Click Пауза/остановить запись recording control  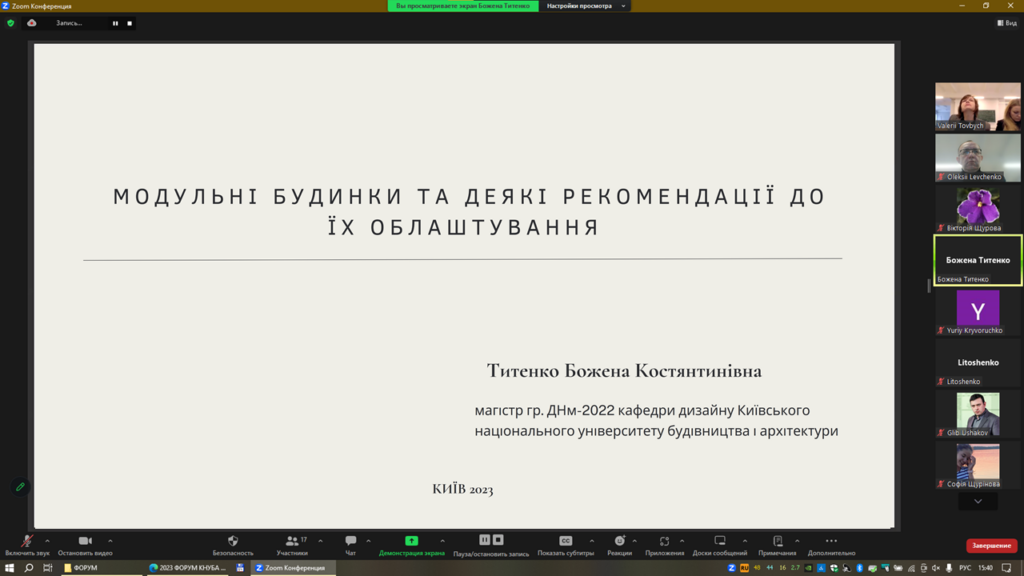[491, 541]
